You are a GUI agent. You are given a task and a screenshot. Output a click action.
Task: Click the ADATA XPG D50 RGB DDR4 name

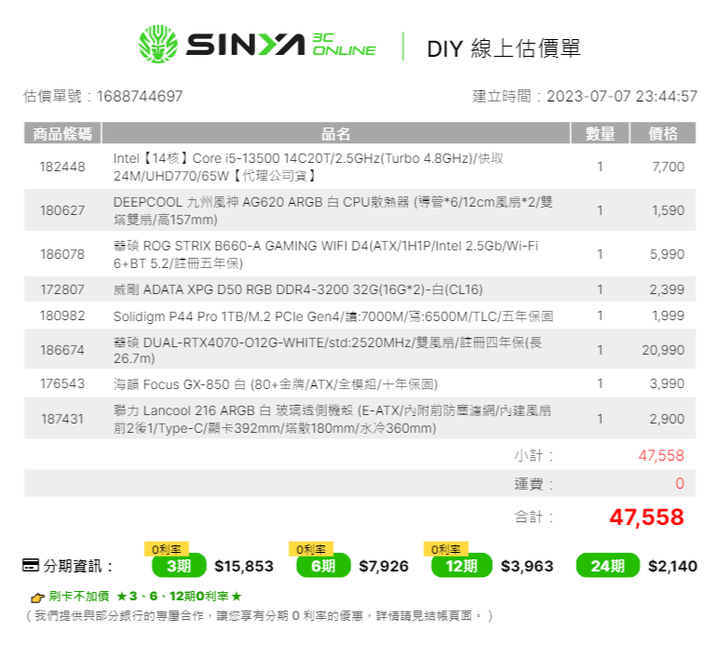298,289
